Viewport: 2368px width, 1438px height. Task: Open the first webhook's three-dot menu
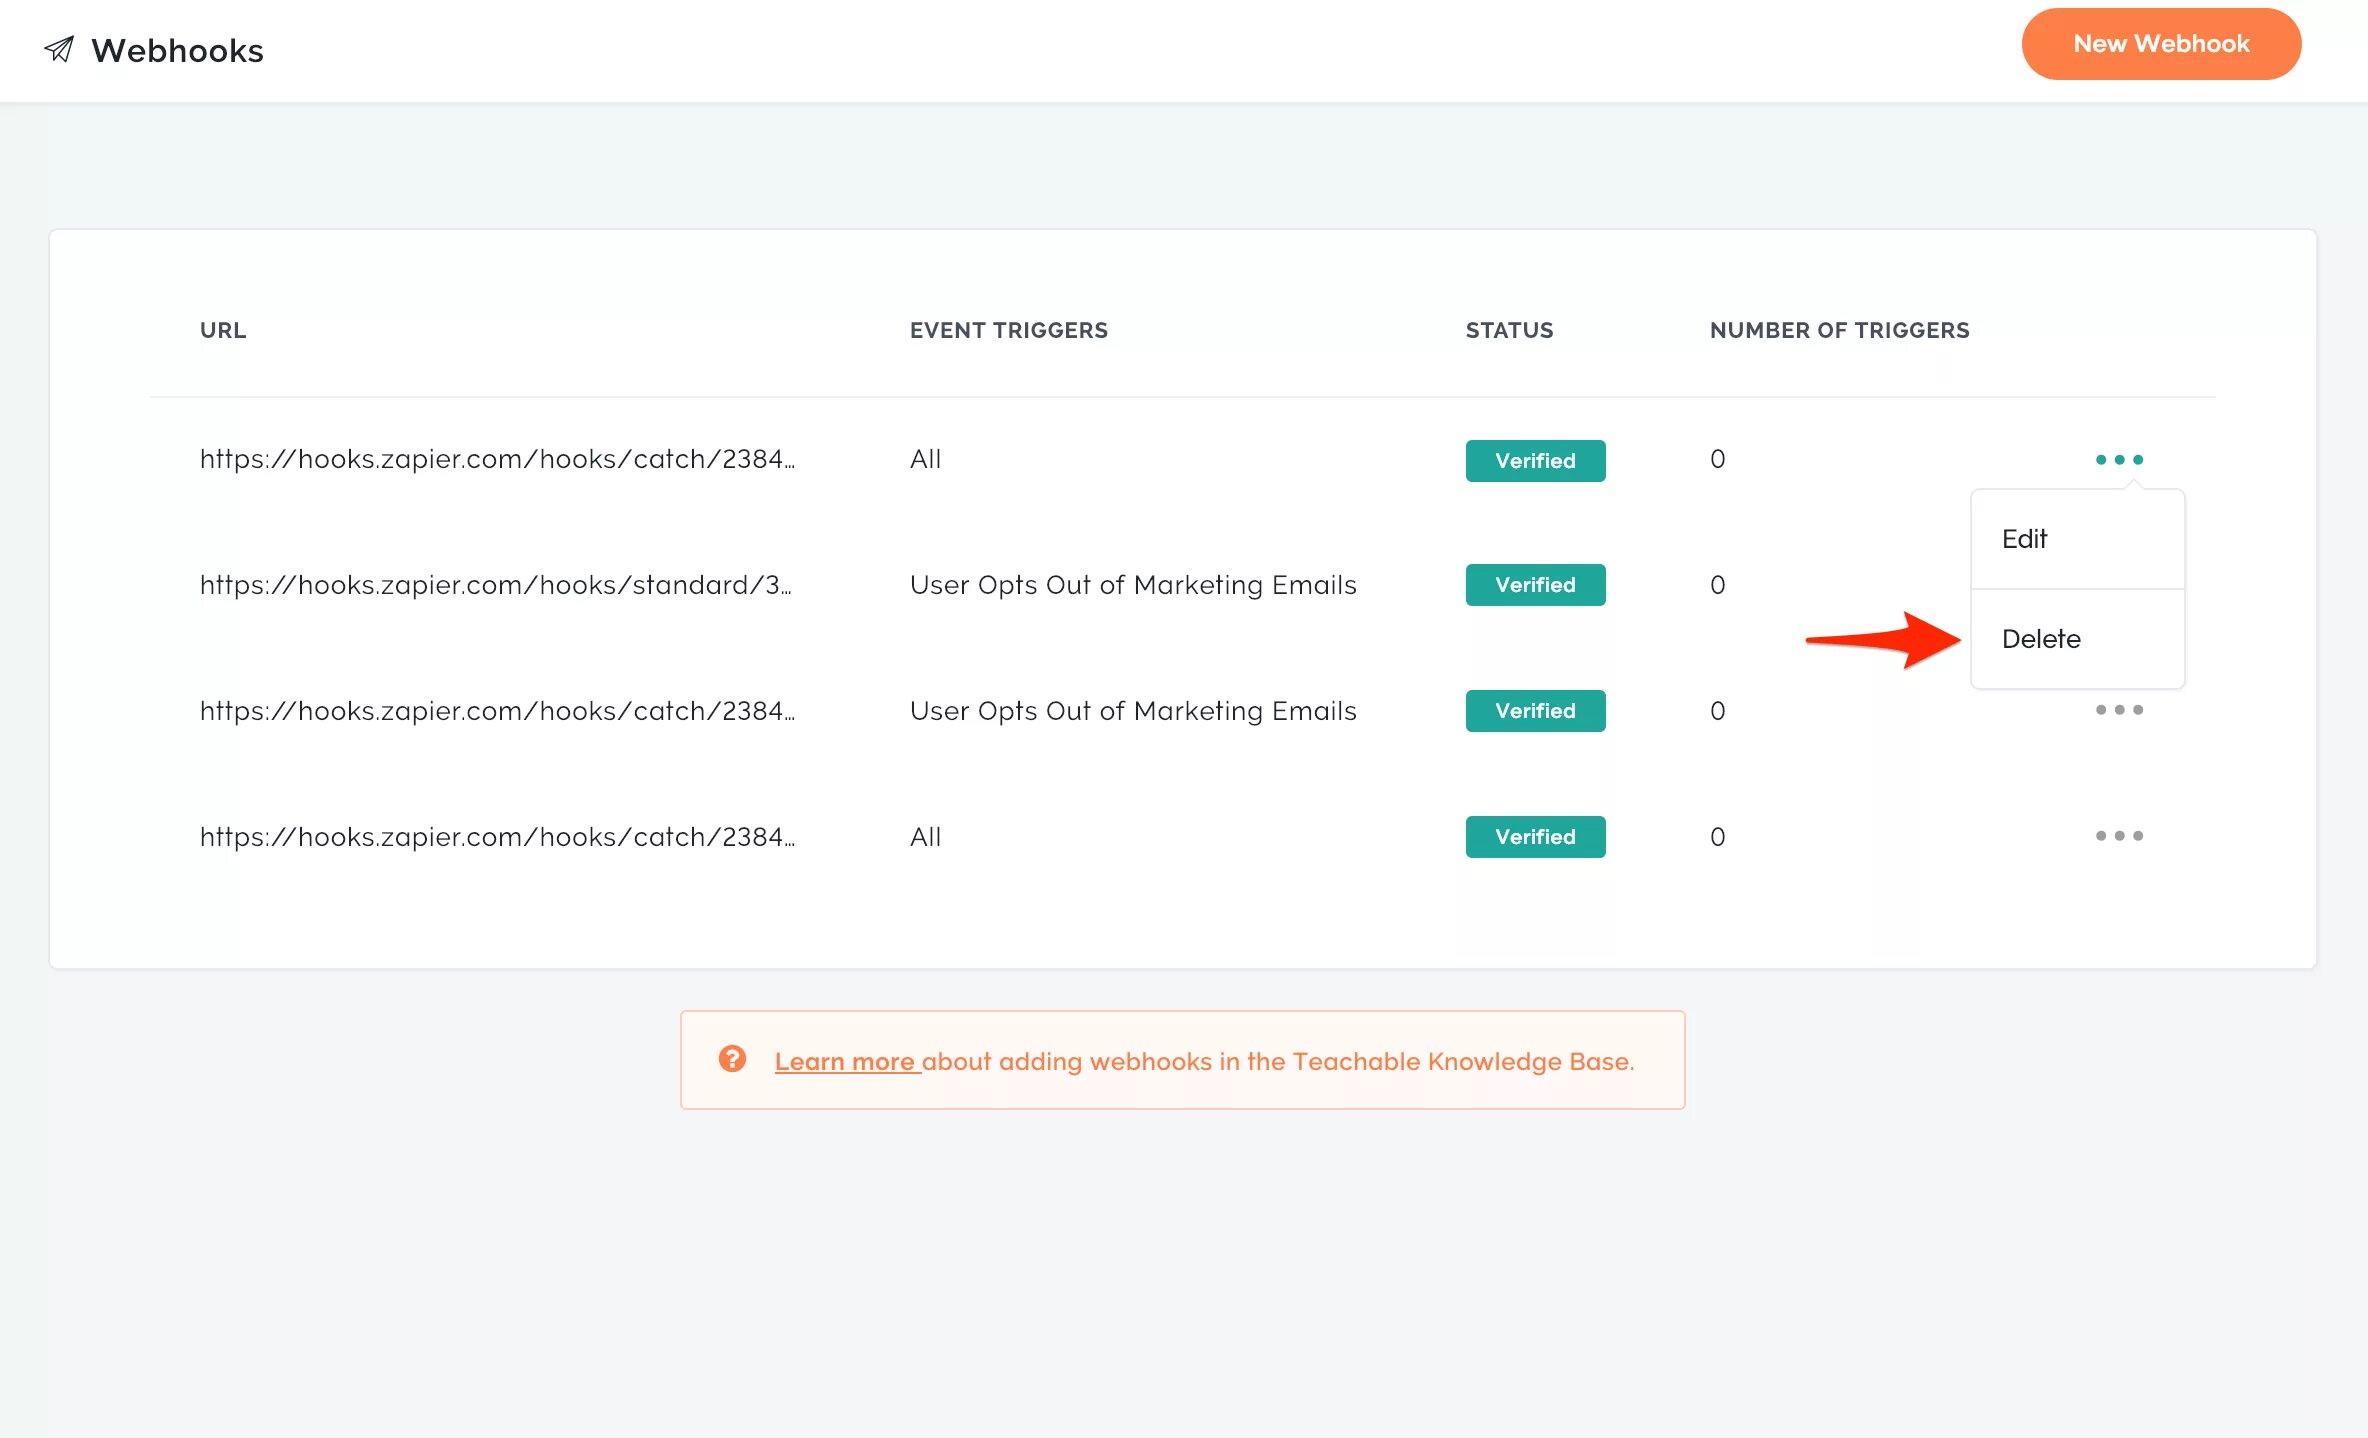(2118, 460)
